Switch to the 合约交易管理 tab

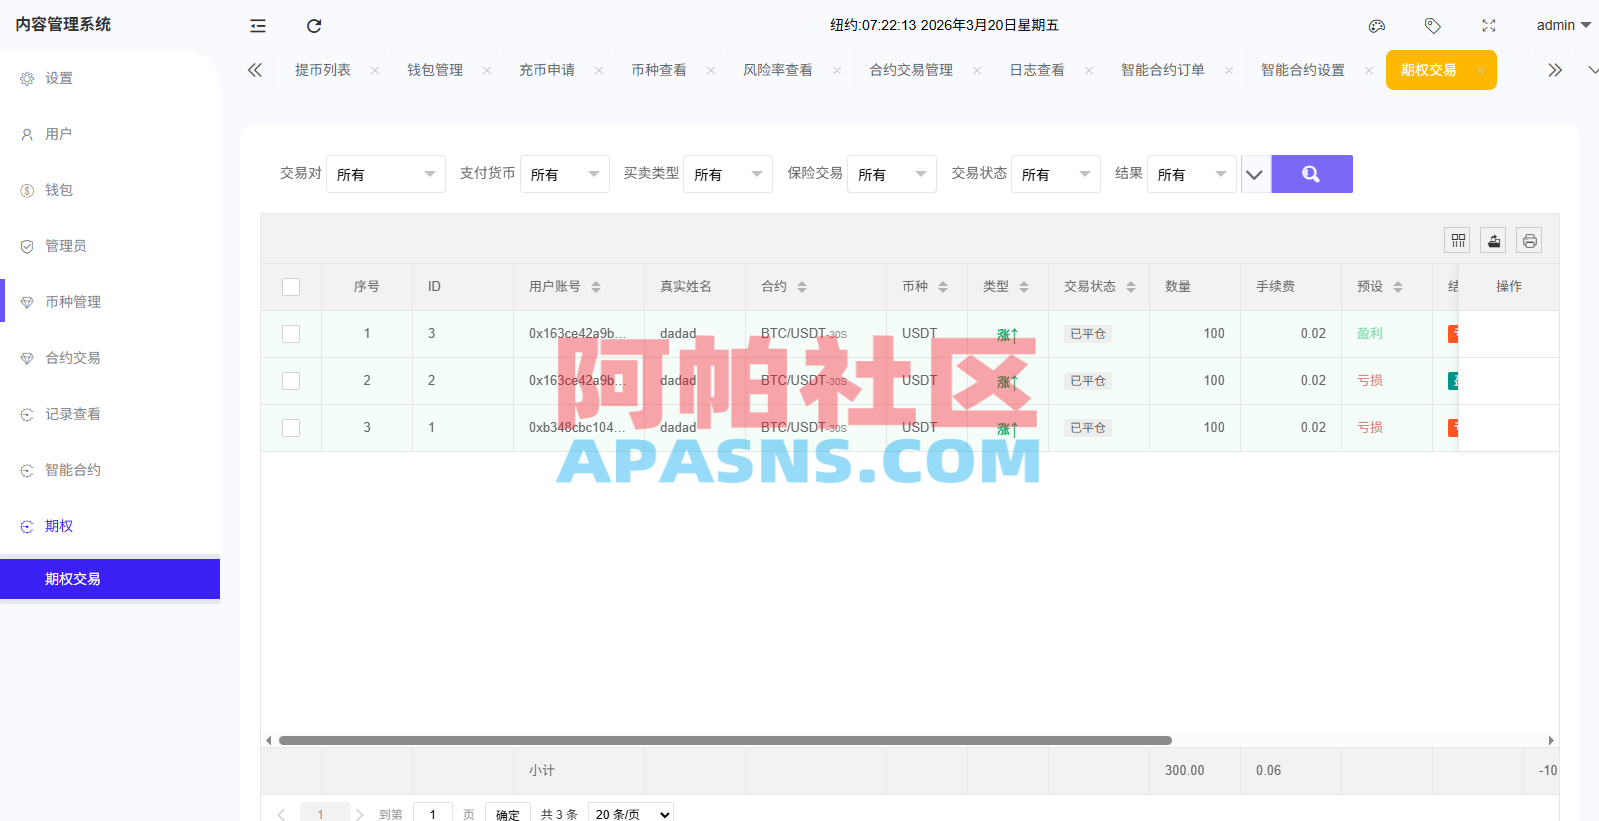click(911, 70)
